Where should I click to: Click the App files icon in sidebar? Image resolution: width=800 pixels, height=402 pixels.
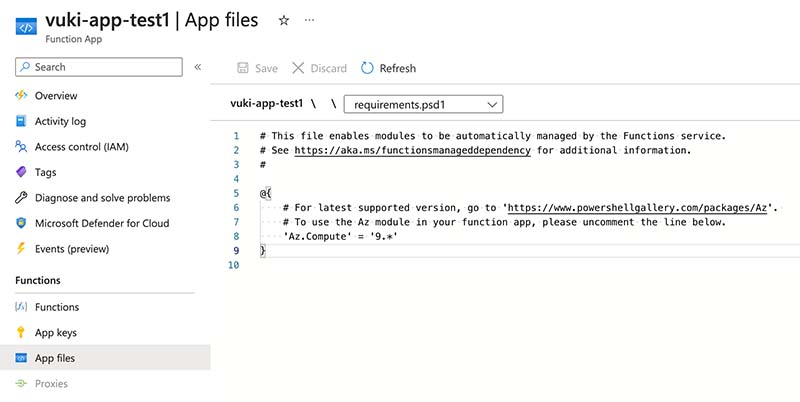(21, 358)
